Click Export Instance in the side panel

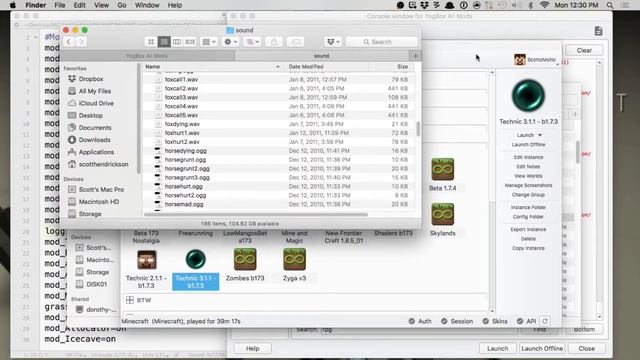tap(528, 229)
